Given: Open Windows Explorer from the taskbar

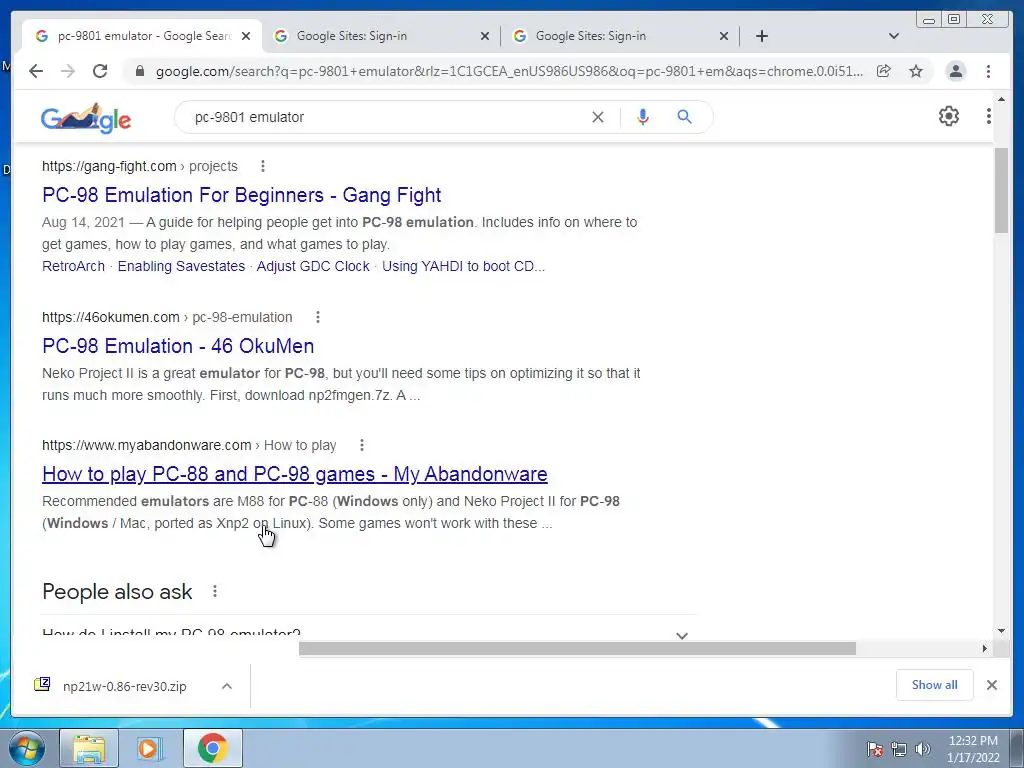Looking at the screenshot, I should point(89,748).
